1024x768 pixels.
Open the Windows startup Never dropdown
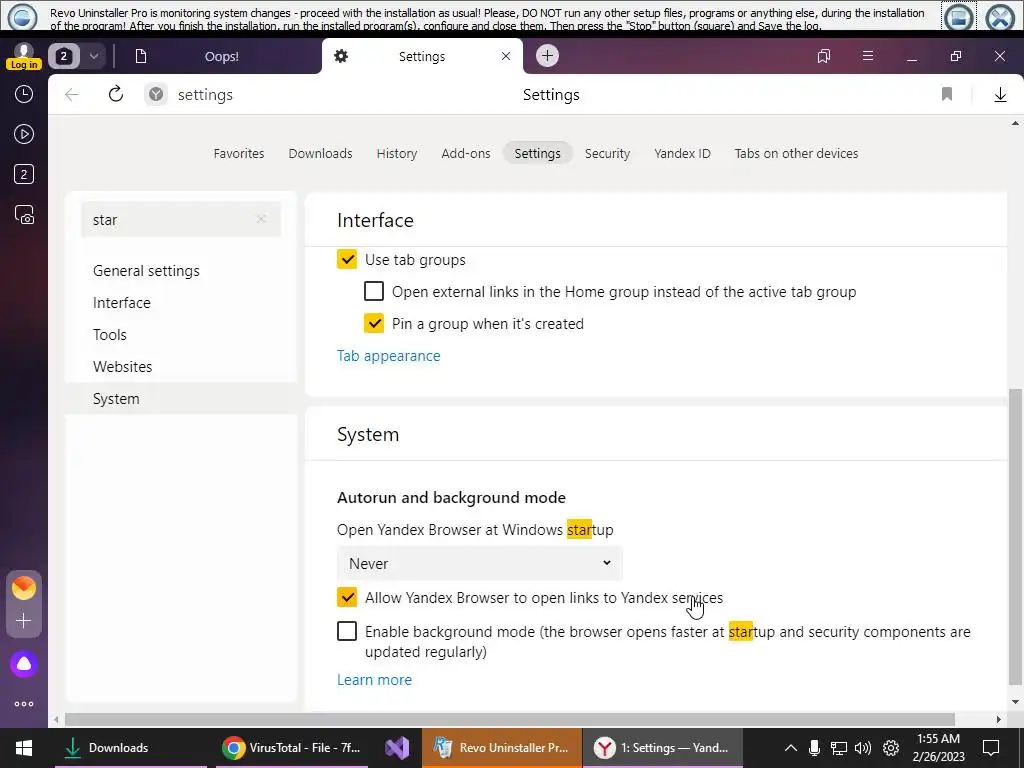click(x=480, y=564)
